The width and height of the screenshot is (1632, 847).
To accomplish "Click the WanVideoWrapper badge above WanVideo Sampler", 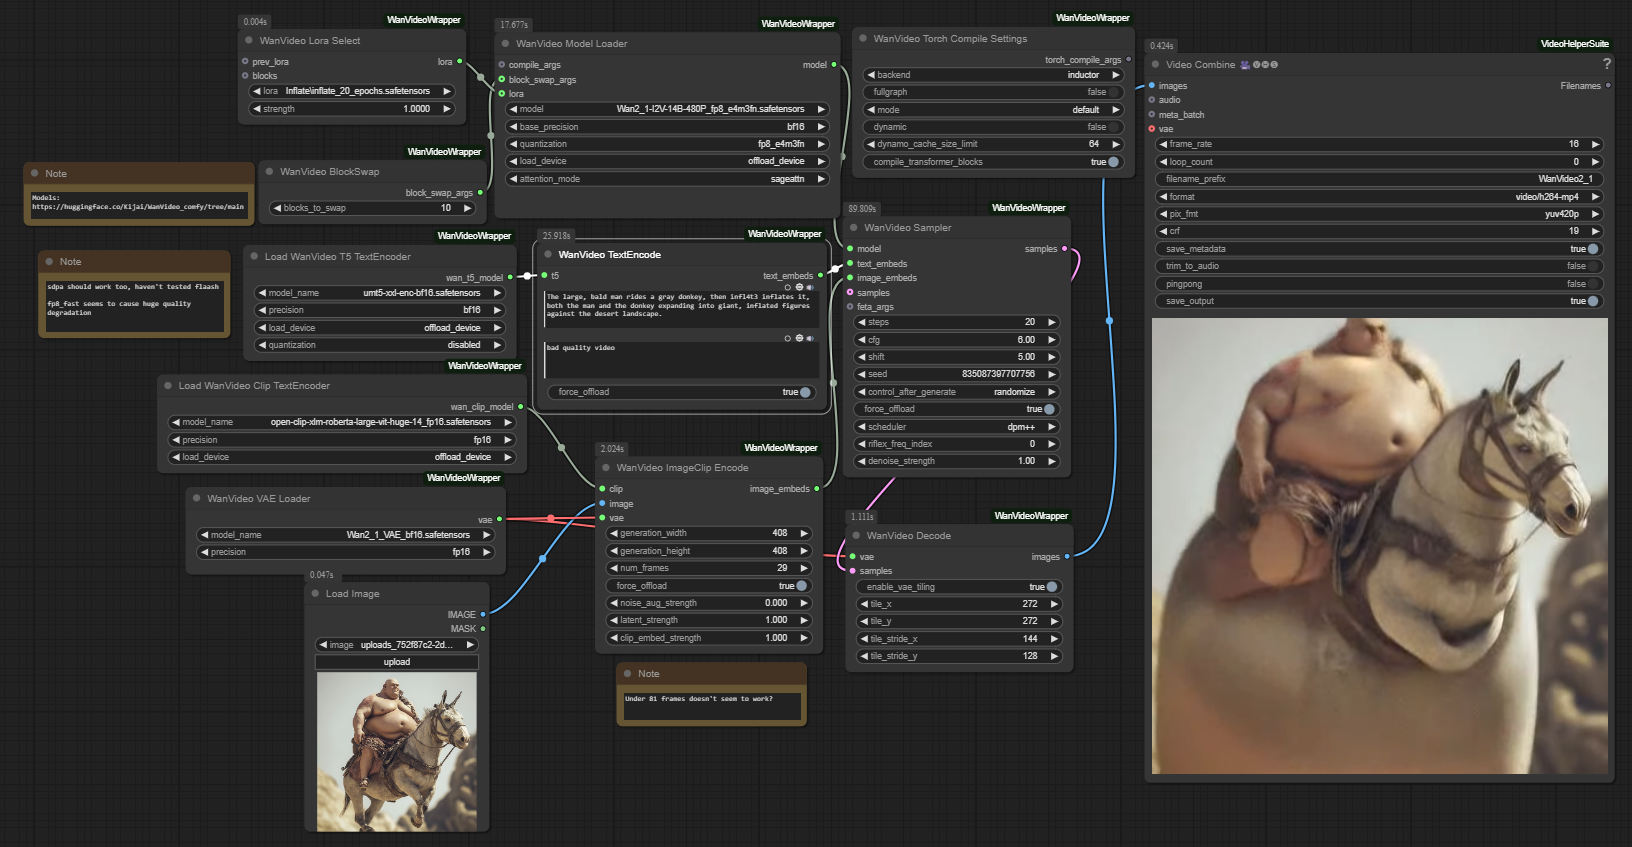I will [1029, 208].
